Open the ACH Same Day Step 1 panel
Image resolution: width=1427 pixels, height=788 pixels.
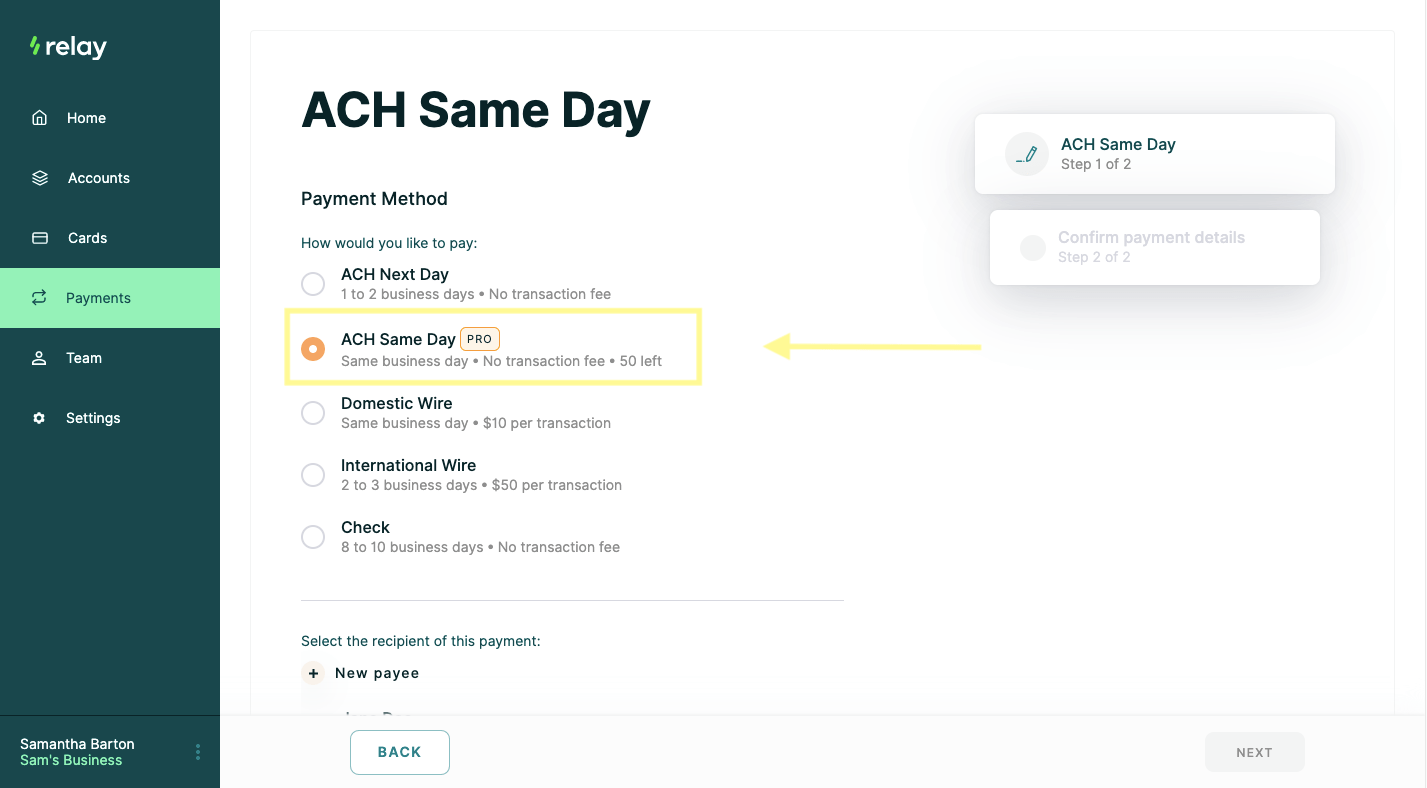pos(1152,153)
